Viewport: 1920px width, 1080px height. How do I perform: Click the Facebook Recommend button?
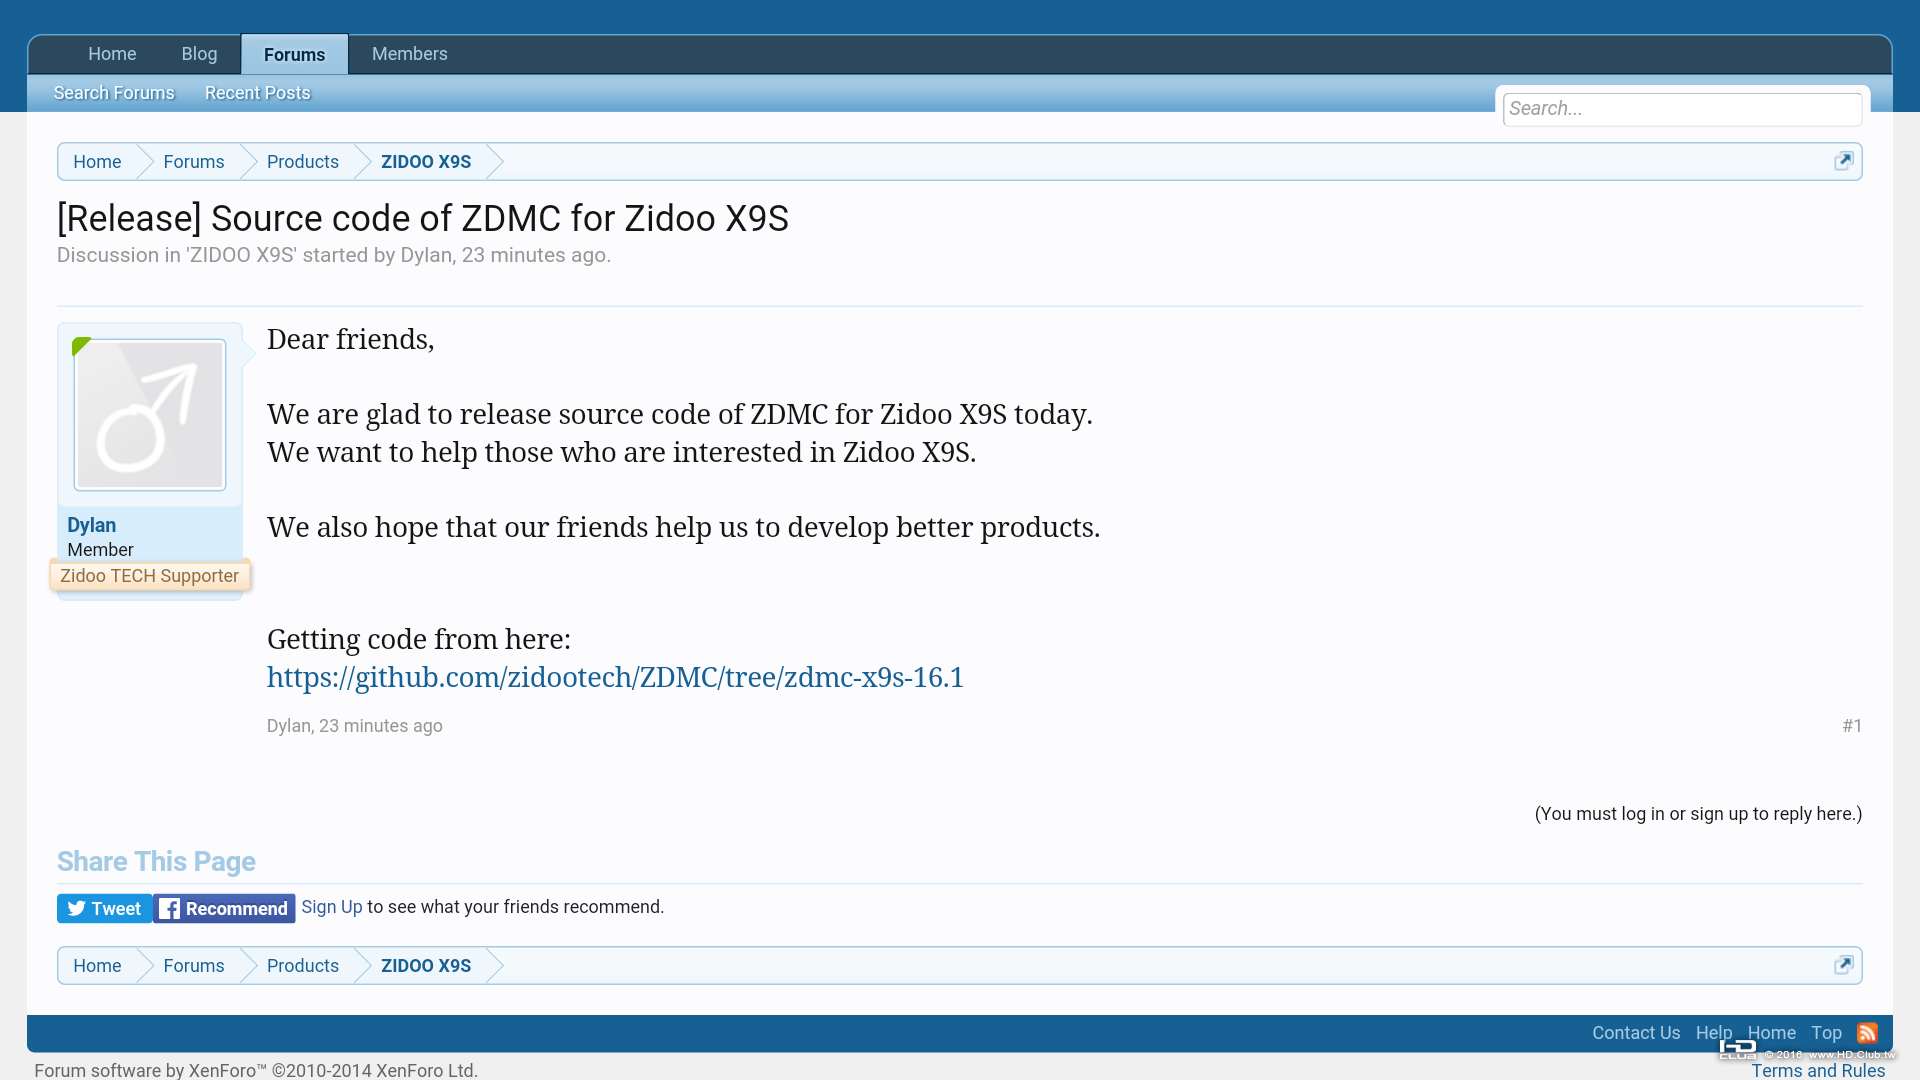click(x=224, y=908)
